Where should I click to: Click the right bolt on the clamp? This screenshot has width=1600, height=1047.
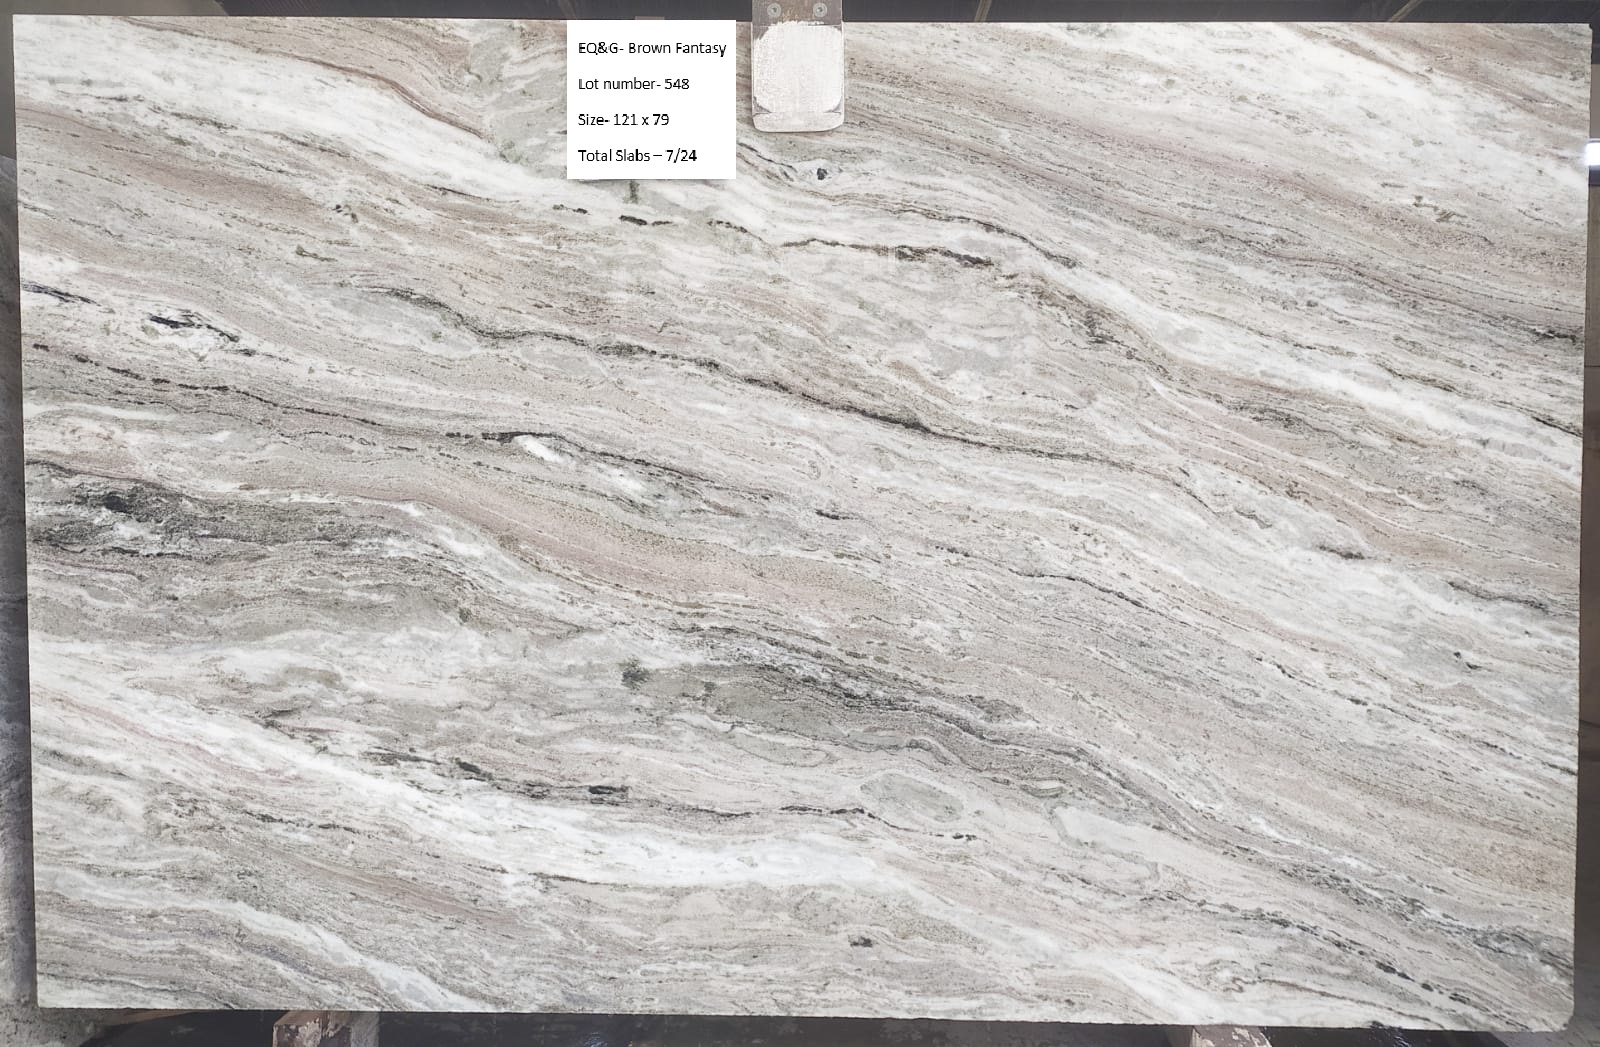coord(821,8)
